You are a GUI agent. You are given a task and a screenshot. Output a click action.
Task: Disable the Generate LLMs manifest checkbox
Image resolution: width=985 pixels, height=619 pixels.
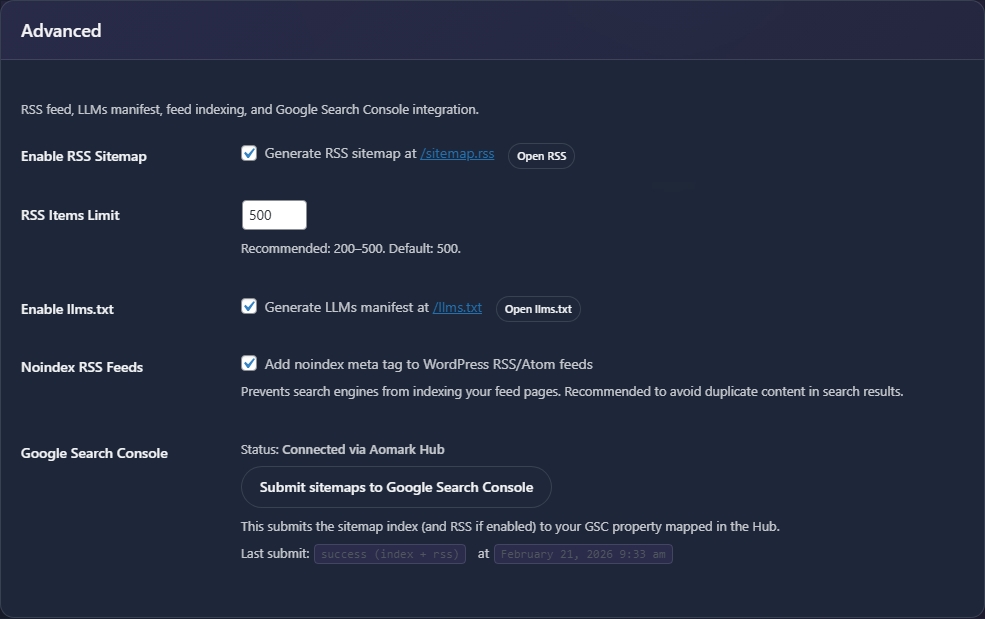click(249, 305)
